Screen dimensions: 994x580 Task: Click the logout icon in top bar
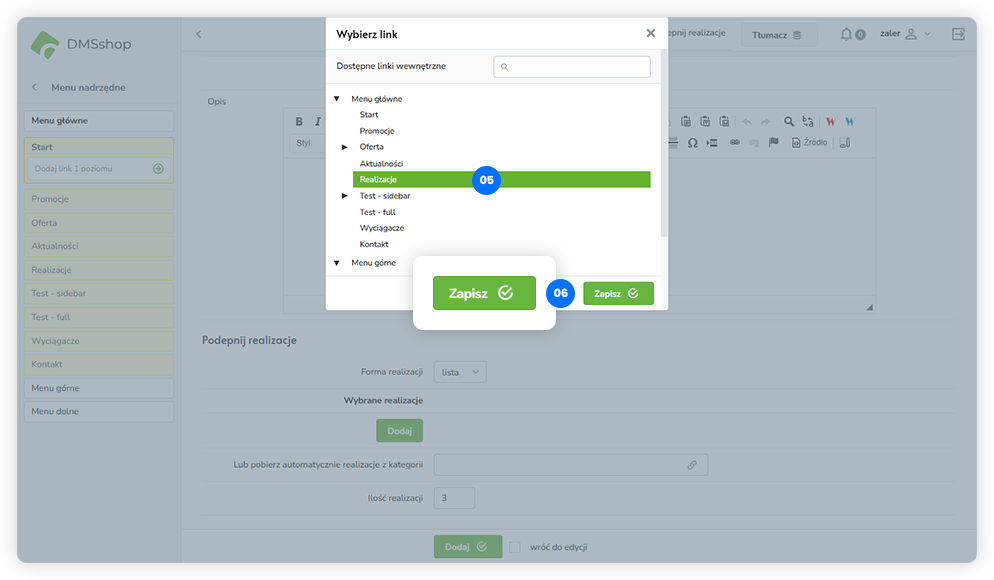(x=958, y=34)
